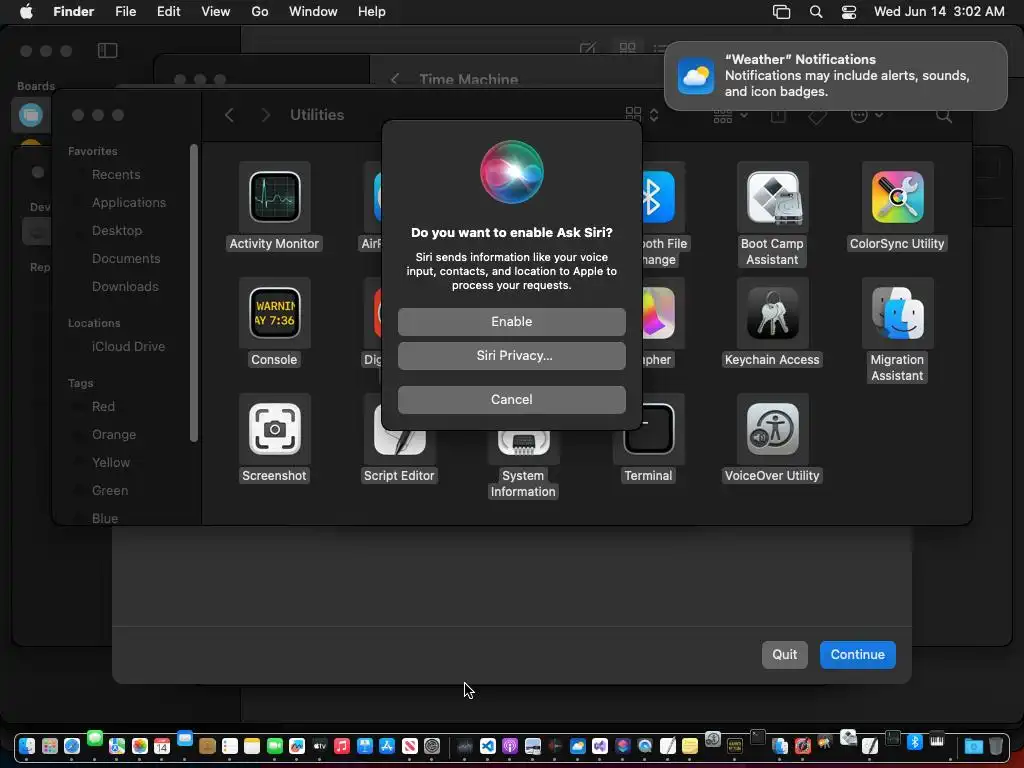This screenshot has height=768, width=1024.
Task: Select the Red tag in sidebar
Action: click(103, 407)
